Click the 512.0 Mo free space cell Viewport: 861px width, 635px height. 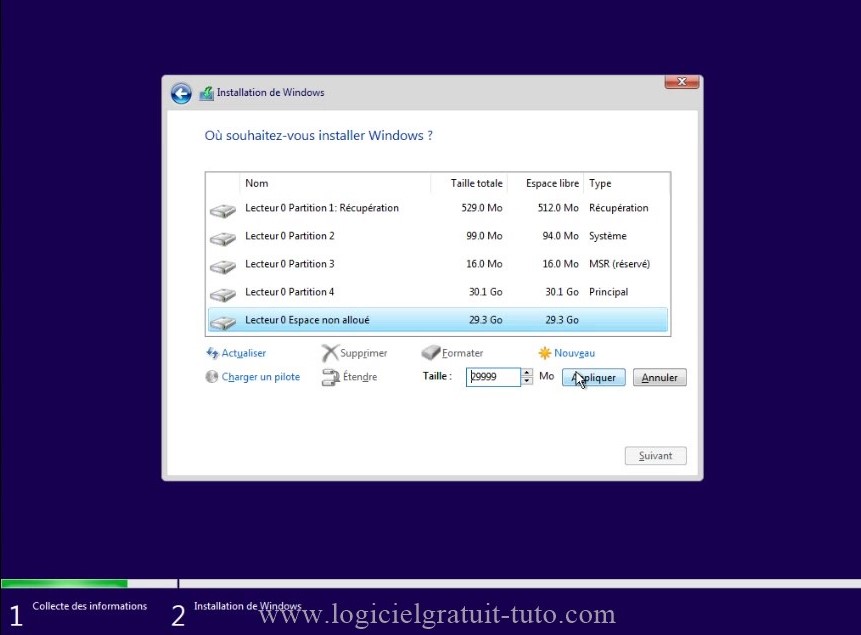click(x=558, y=208)
